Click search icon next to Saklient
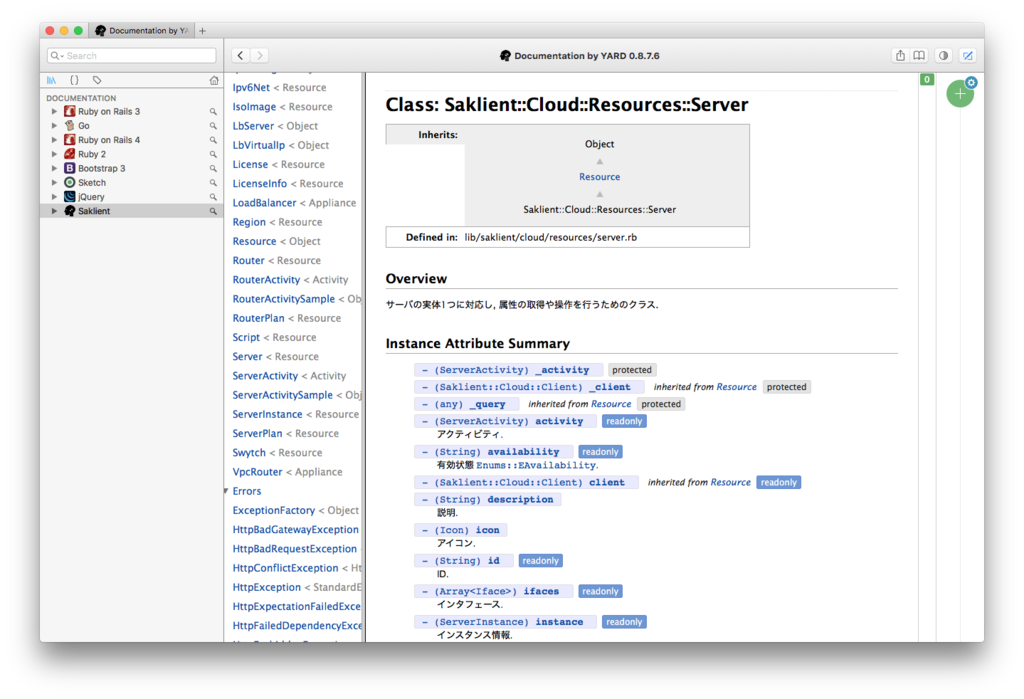The width and height of the screenshot is (1024, 699). pos(213,212)
